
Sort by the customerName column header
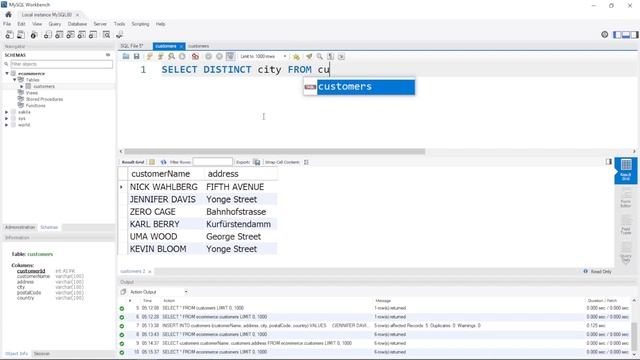pos(160,174)
